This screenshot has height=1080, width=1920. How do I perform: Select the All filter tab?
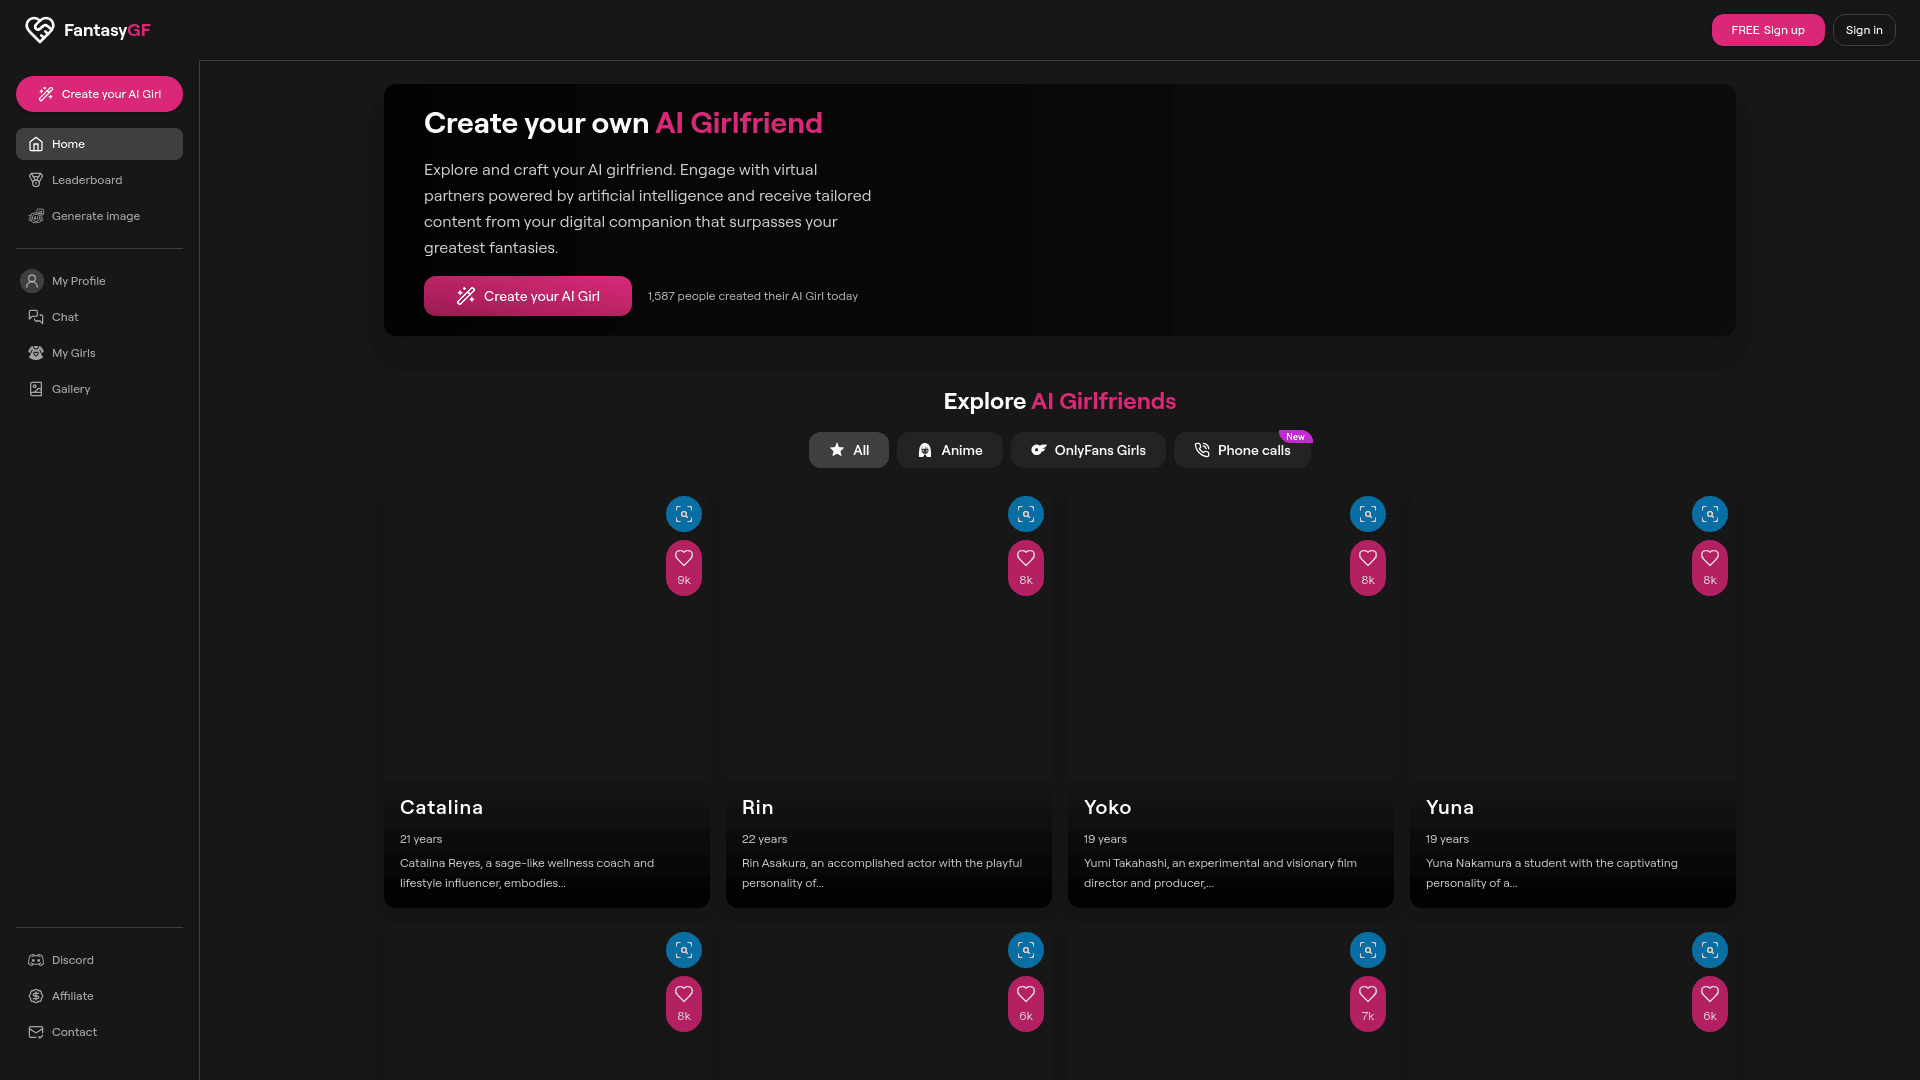click(848, 450)
